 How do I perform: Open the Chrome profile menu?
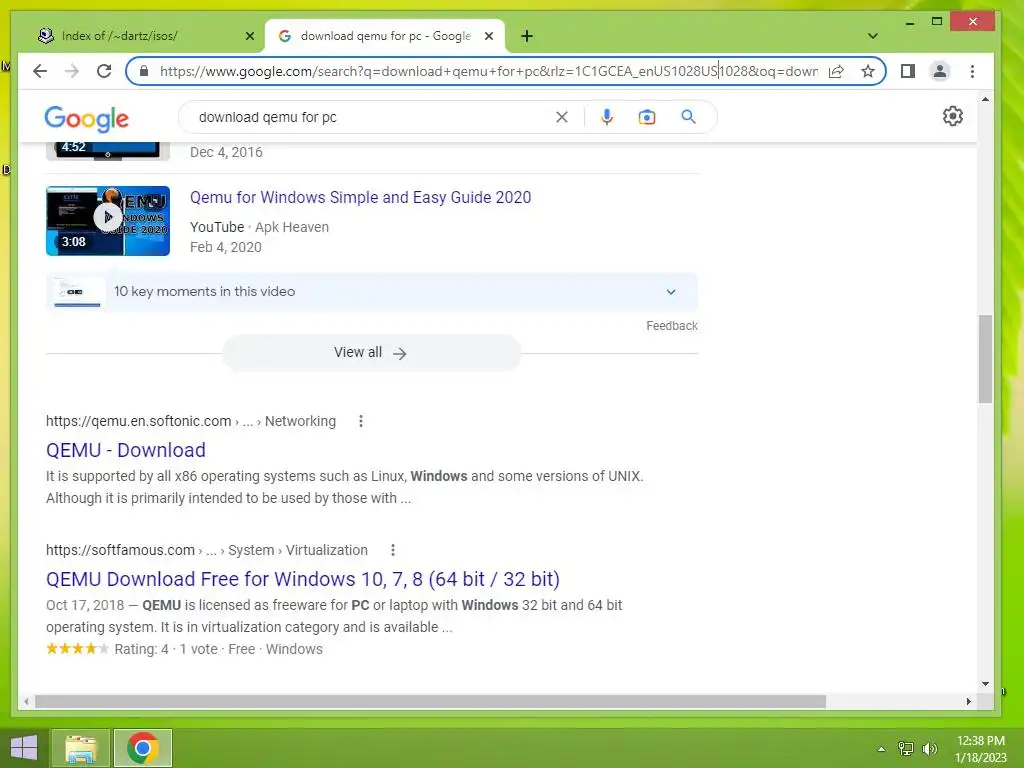pos(940,71)
